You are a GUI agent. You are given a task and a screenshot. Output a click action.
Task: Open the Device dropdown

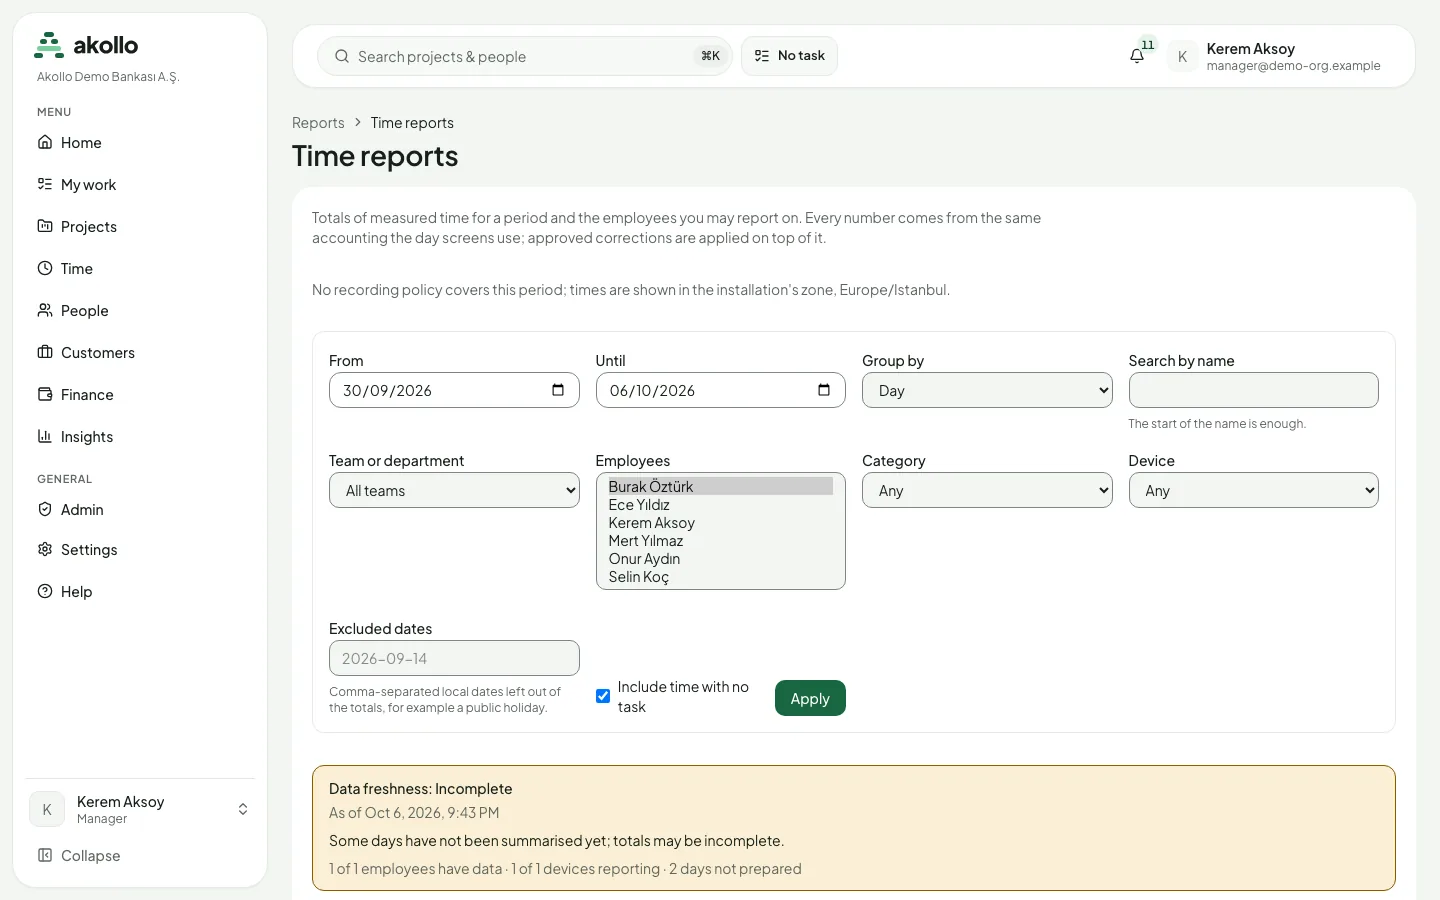1253,490
